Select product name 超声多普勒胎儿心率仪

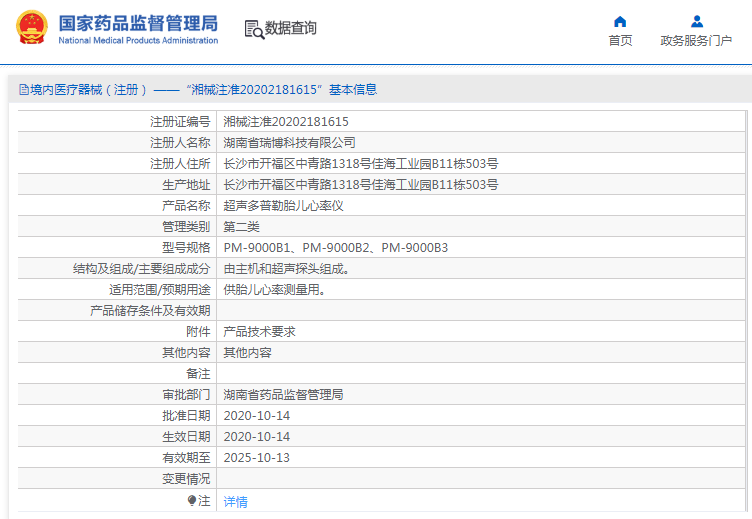click(x=283, y=206)
